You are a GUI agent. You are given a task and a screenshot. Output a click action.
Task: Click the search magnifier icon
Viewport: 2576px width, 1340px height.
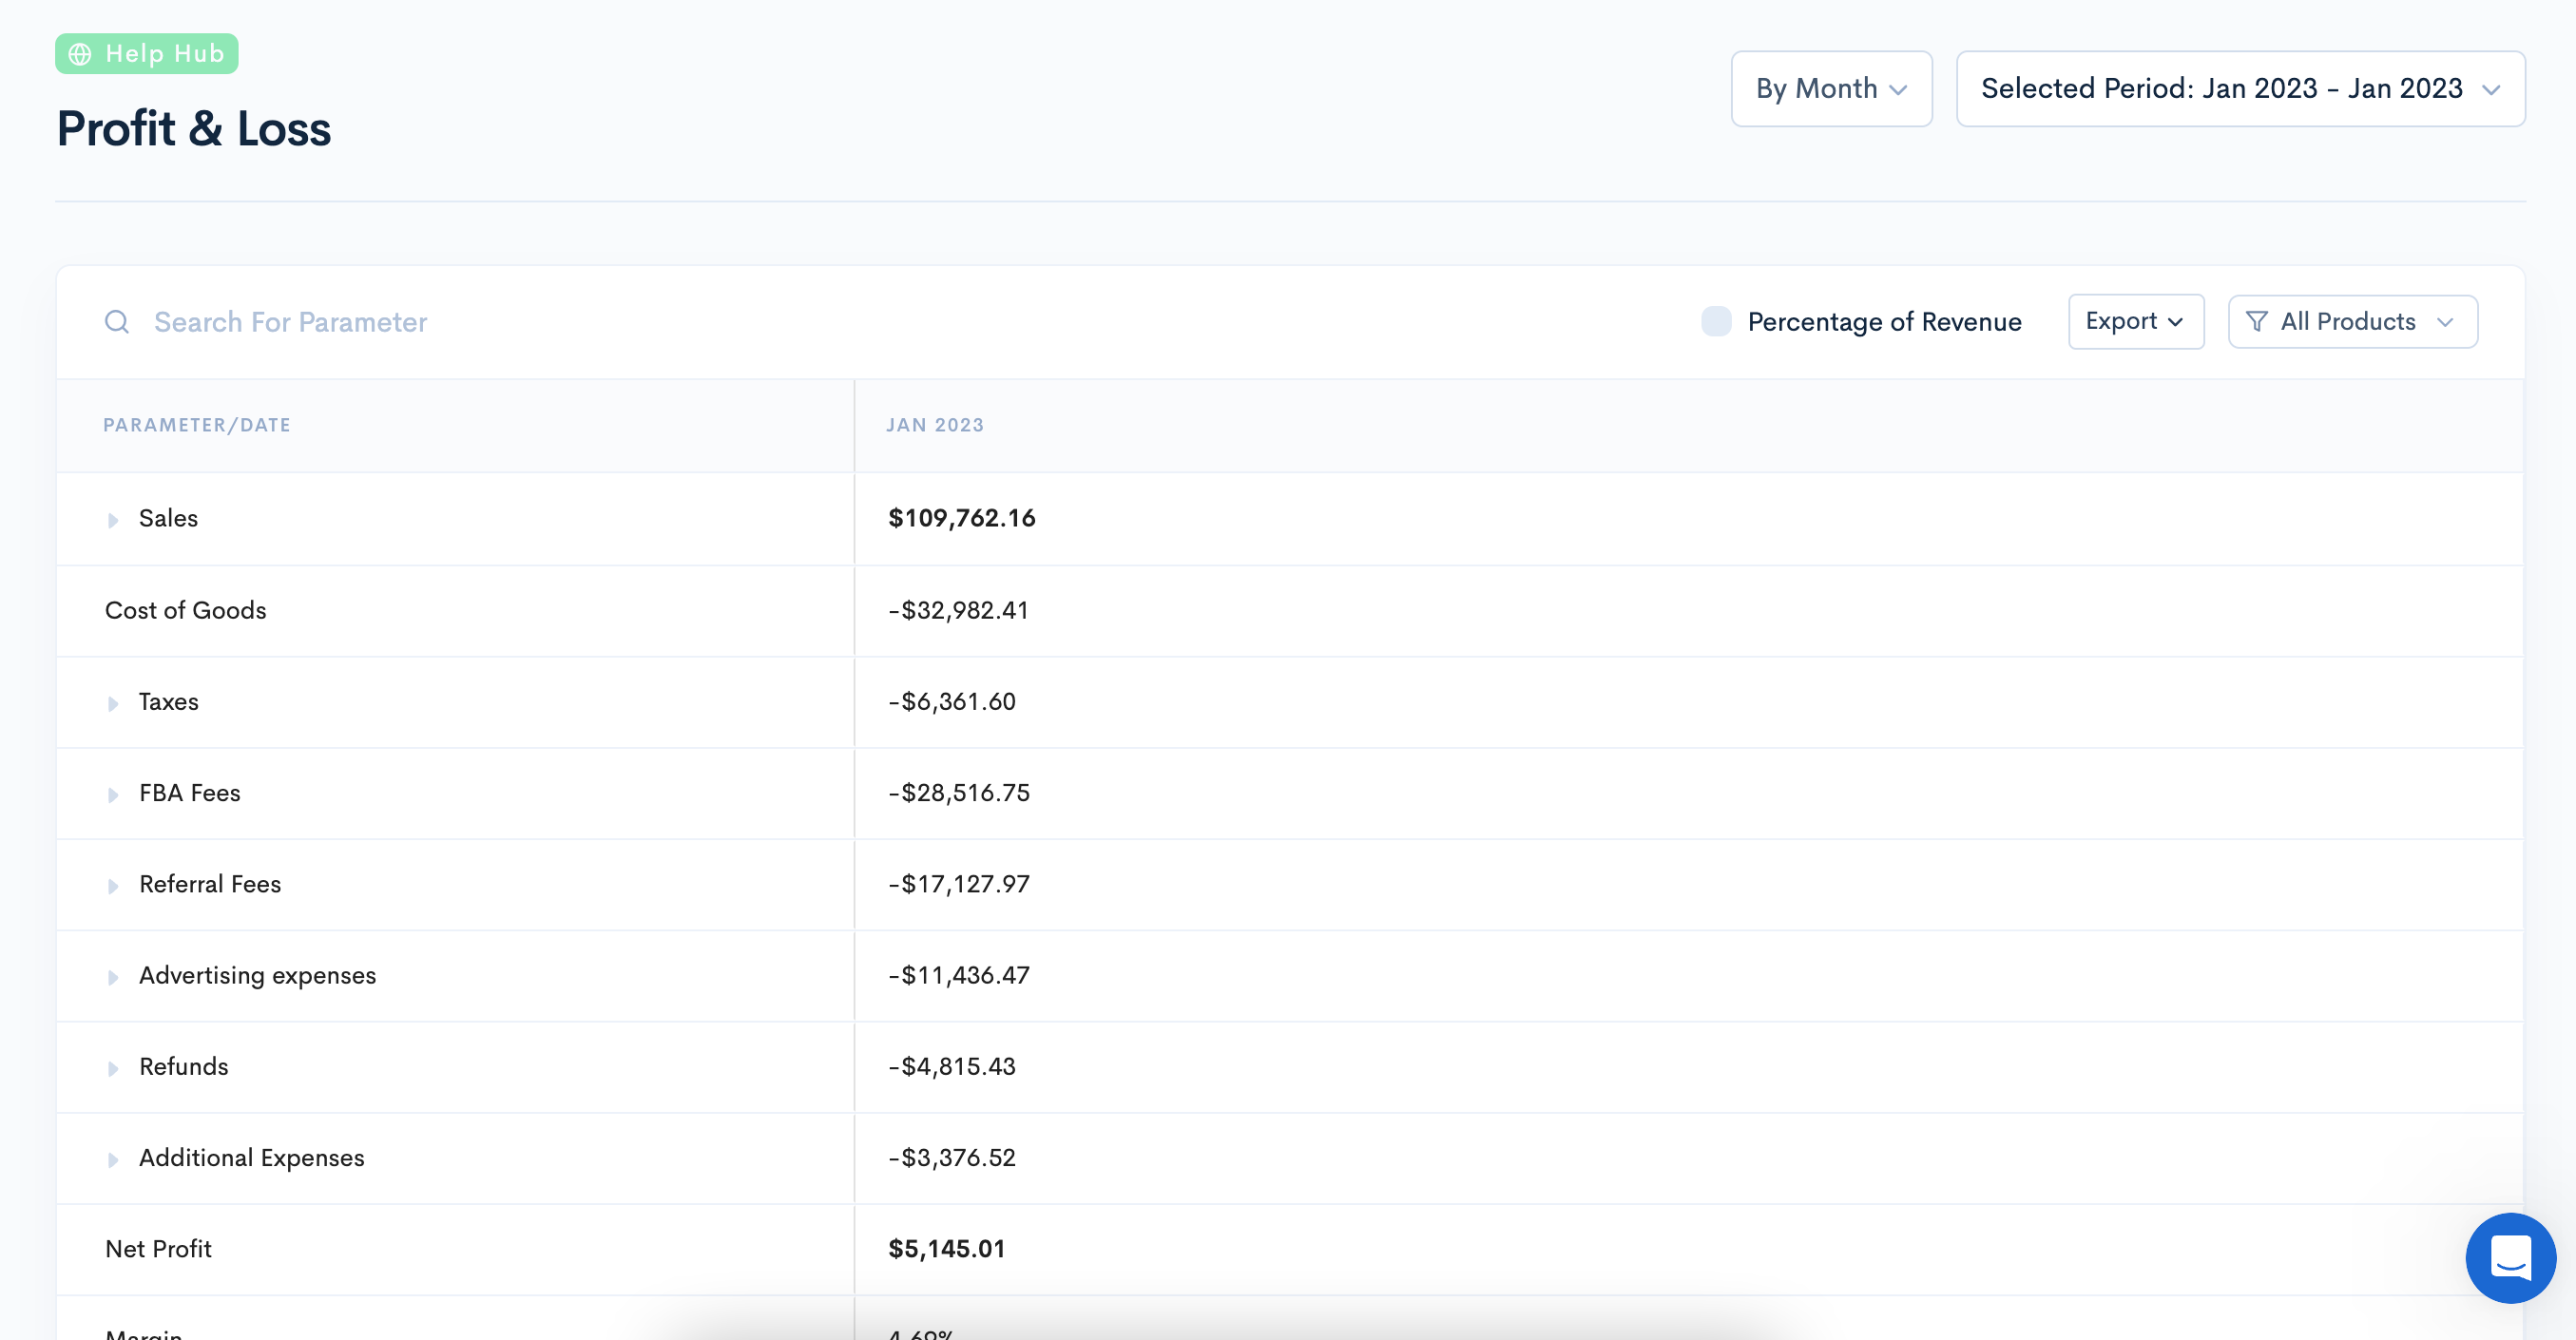(117, 322)
